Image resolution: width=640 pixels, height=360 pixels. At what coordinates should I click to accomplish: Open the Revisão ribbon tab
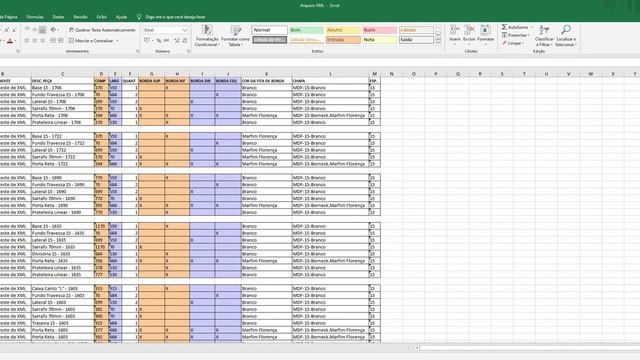point(80,17)
